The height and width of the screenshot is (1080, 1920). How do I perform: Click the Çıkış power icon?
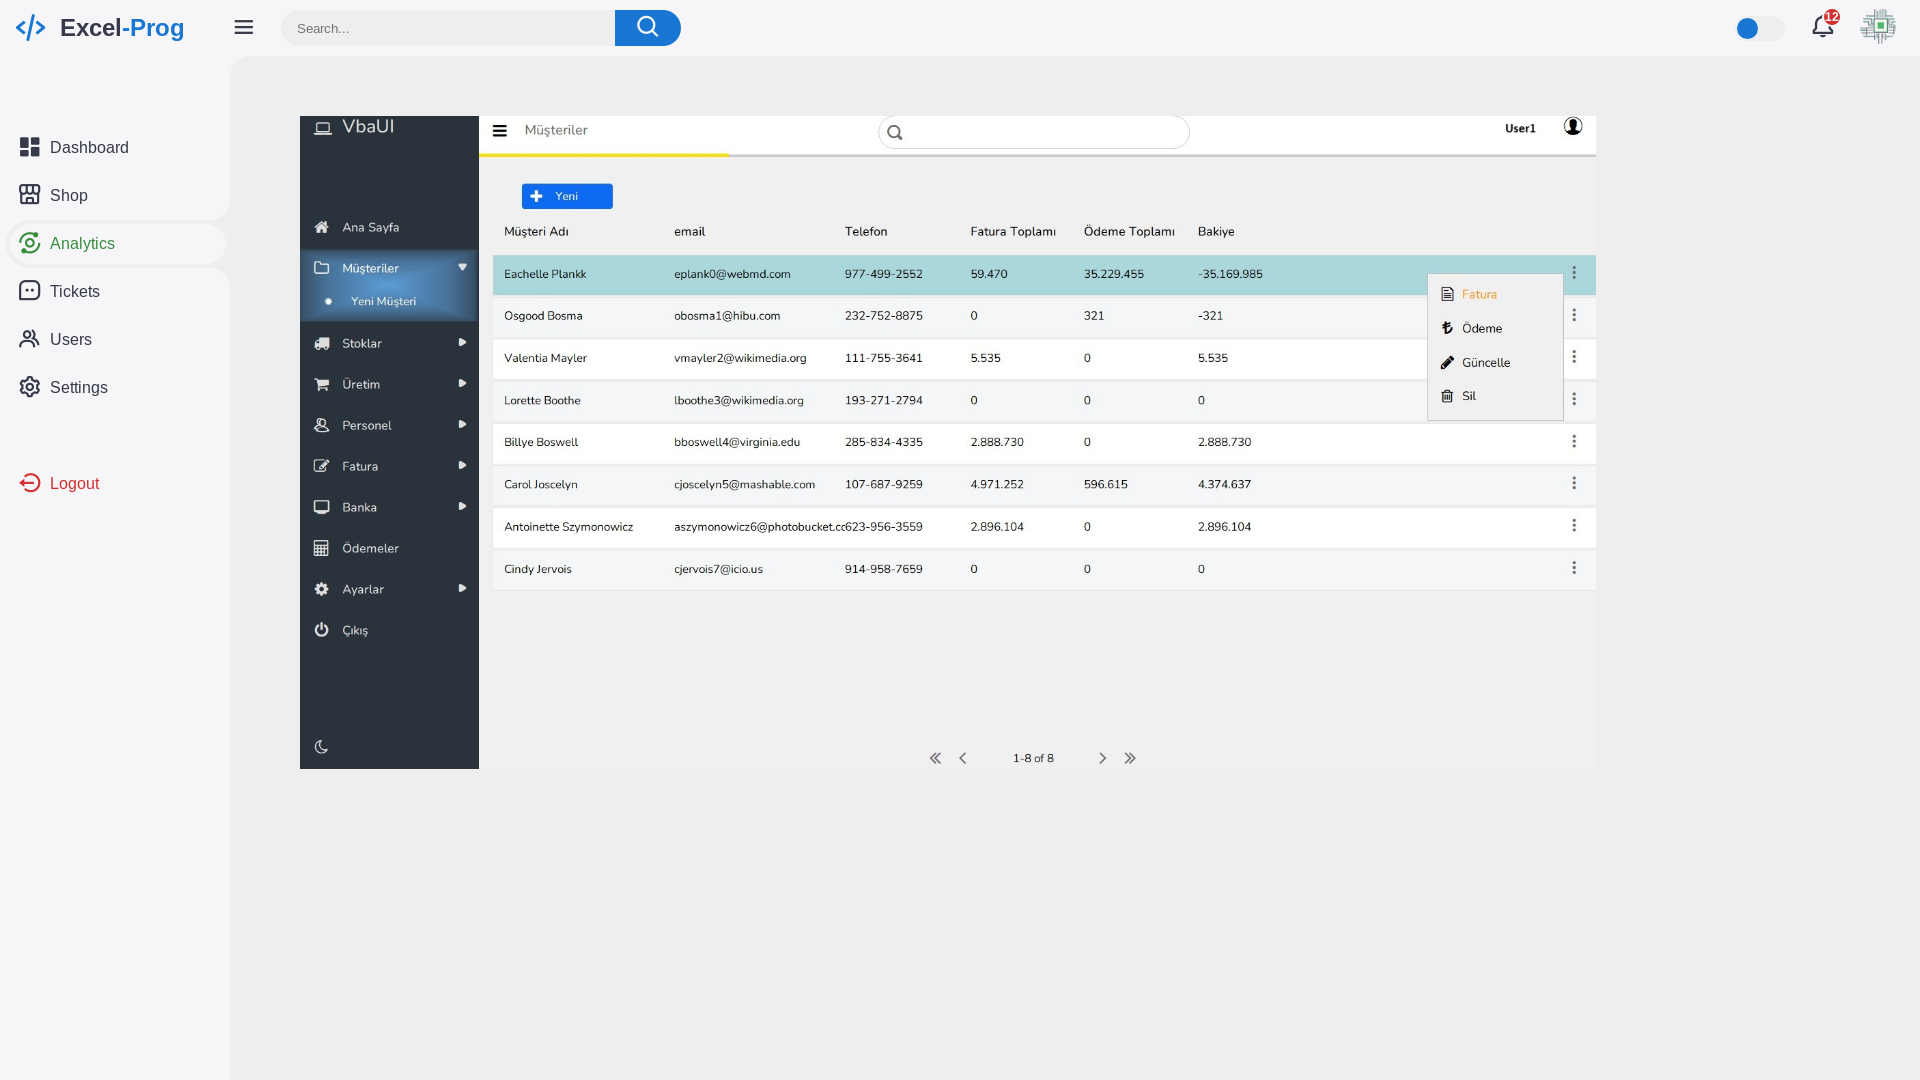tap(321, 629)
